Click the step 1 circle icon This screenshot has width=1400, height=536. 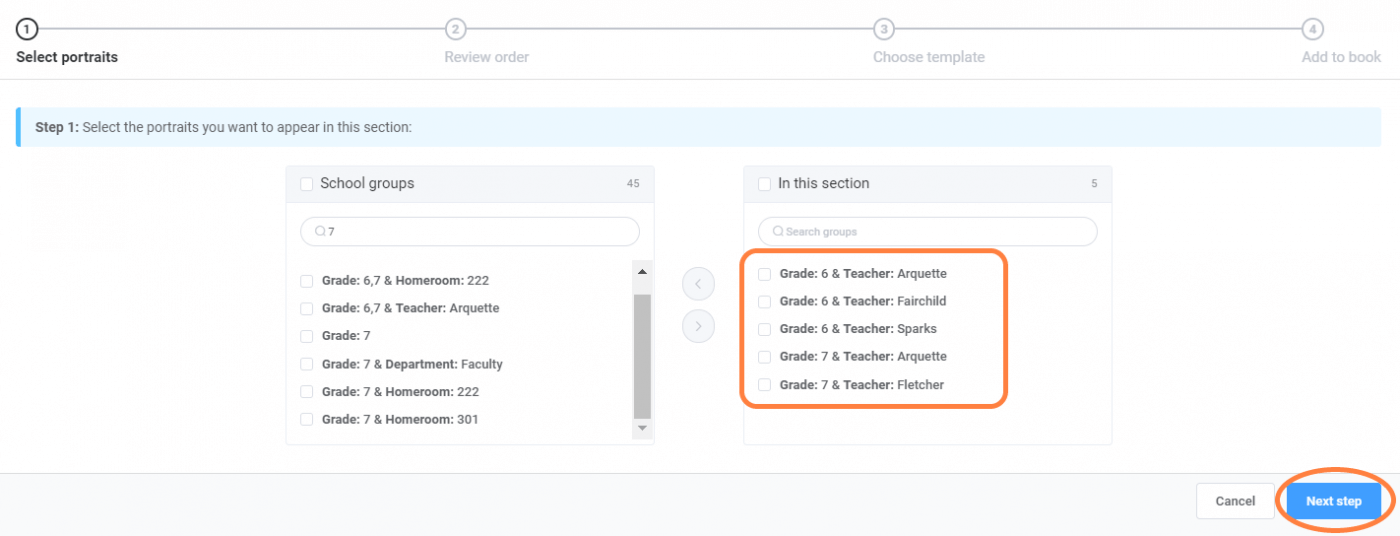tap(27, 29)
